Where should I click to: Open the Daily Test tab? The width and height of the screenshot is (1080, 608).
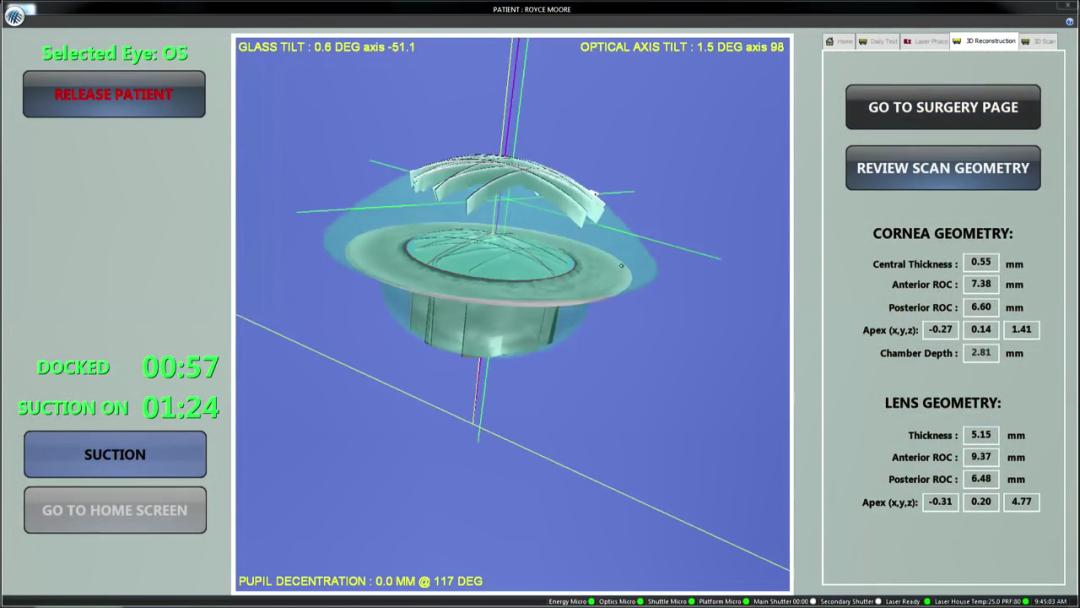[877, 41]
